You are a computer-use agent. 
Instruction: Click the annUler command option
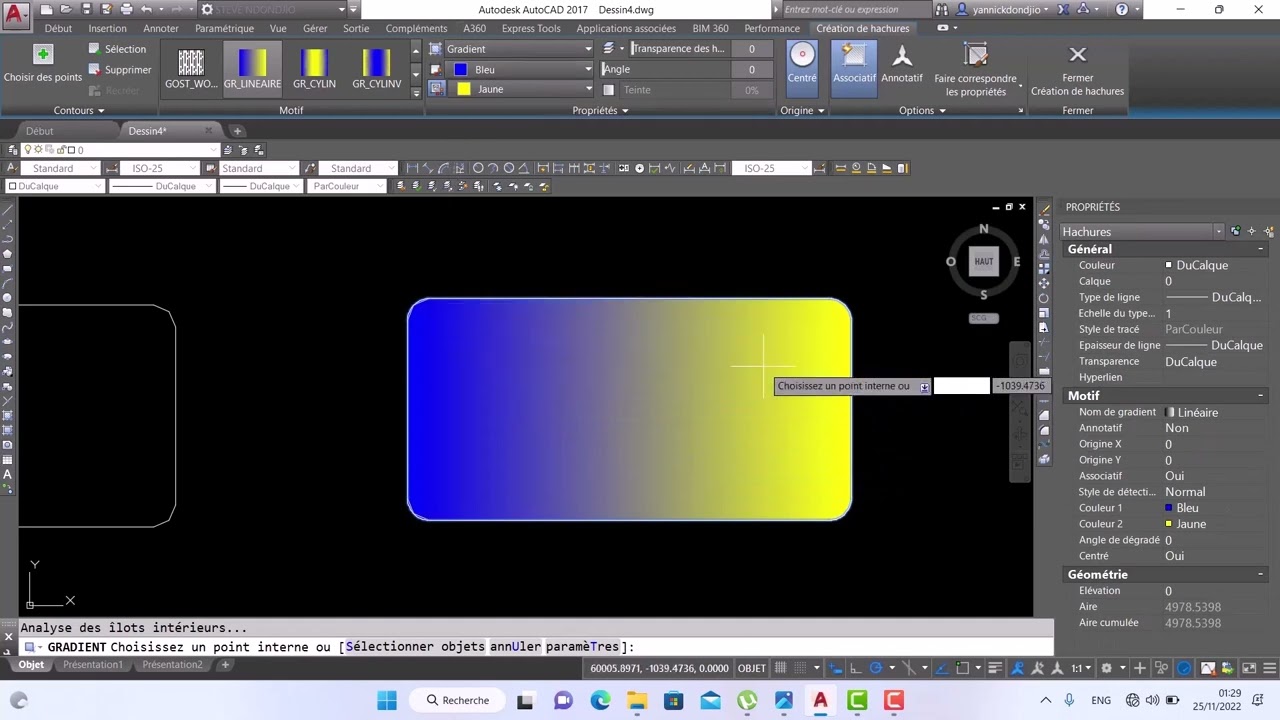(x=515, y=647)
